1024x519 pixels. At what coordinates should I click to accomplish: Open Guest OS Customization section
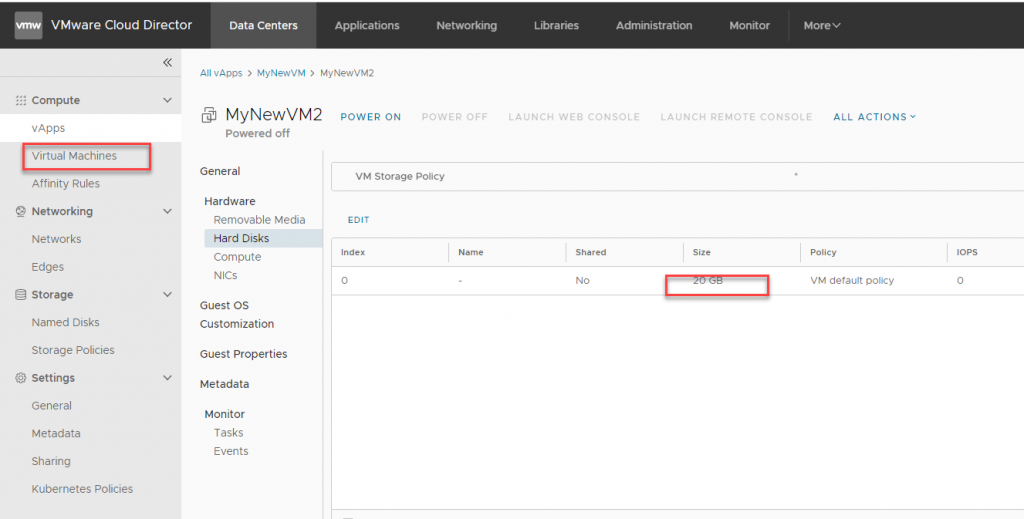tap(237, 315)
